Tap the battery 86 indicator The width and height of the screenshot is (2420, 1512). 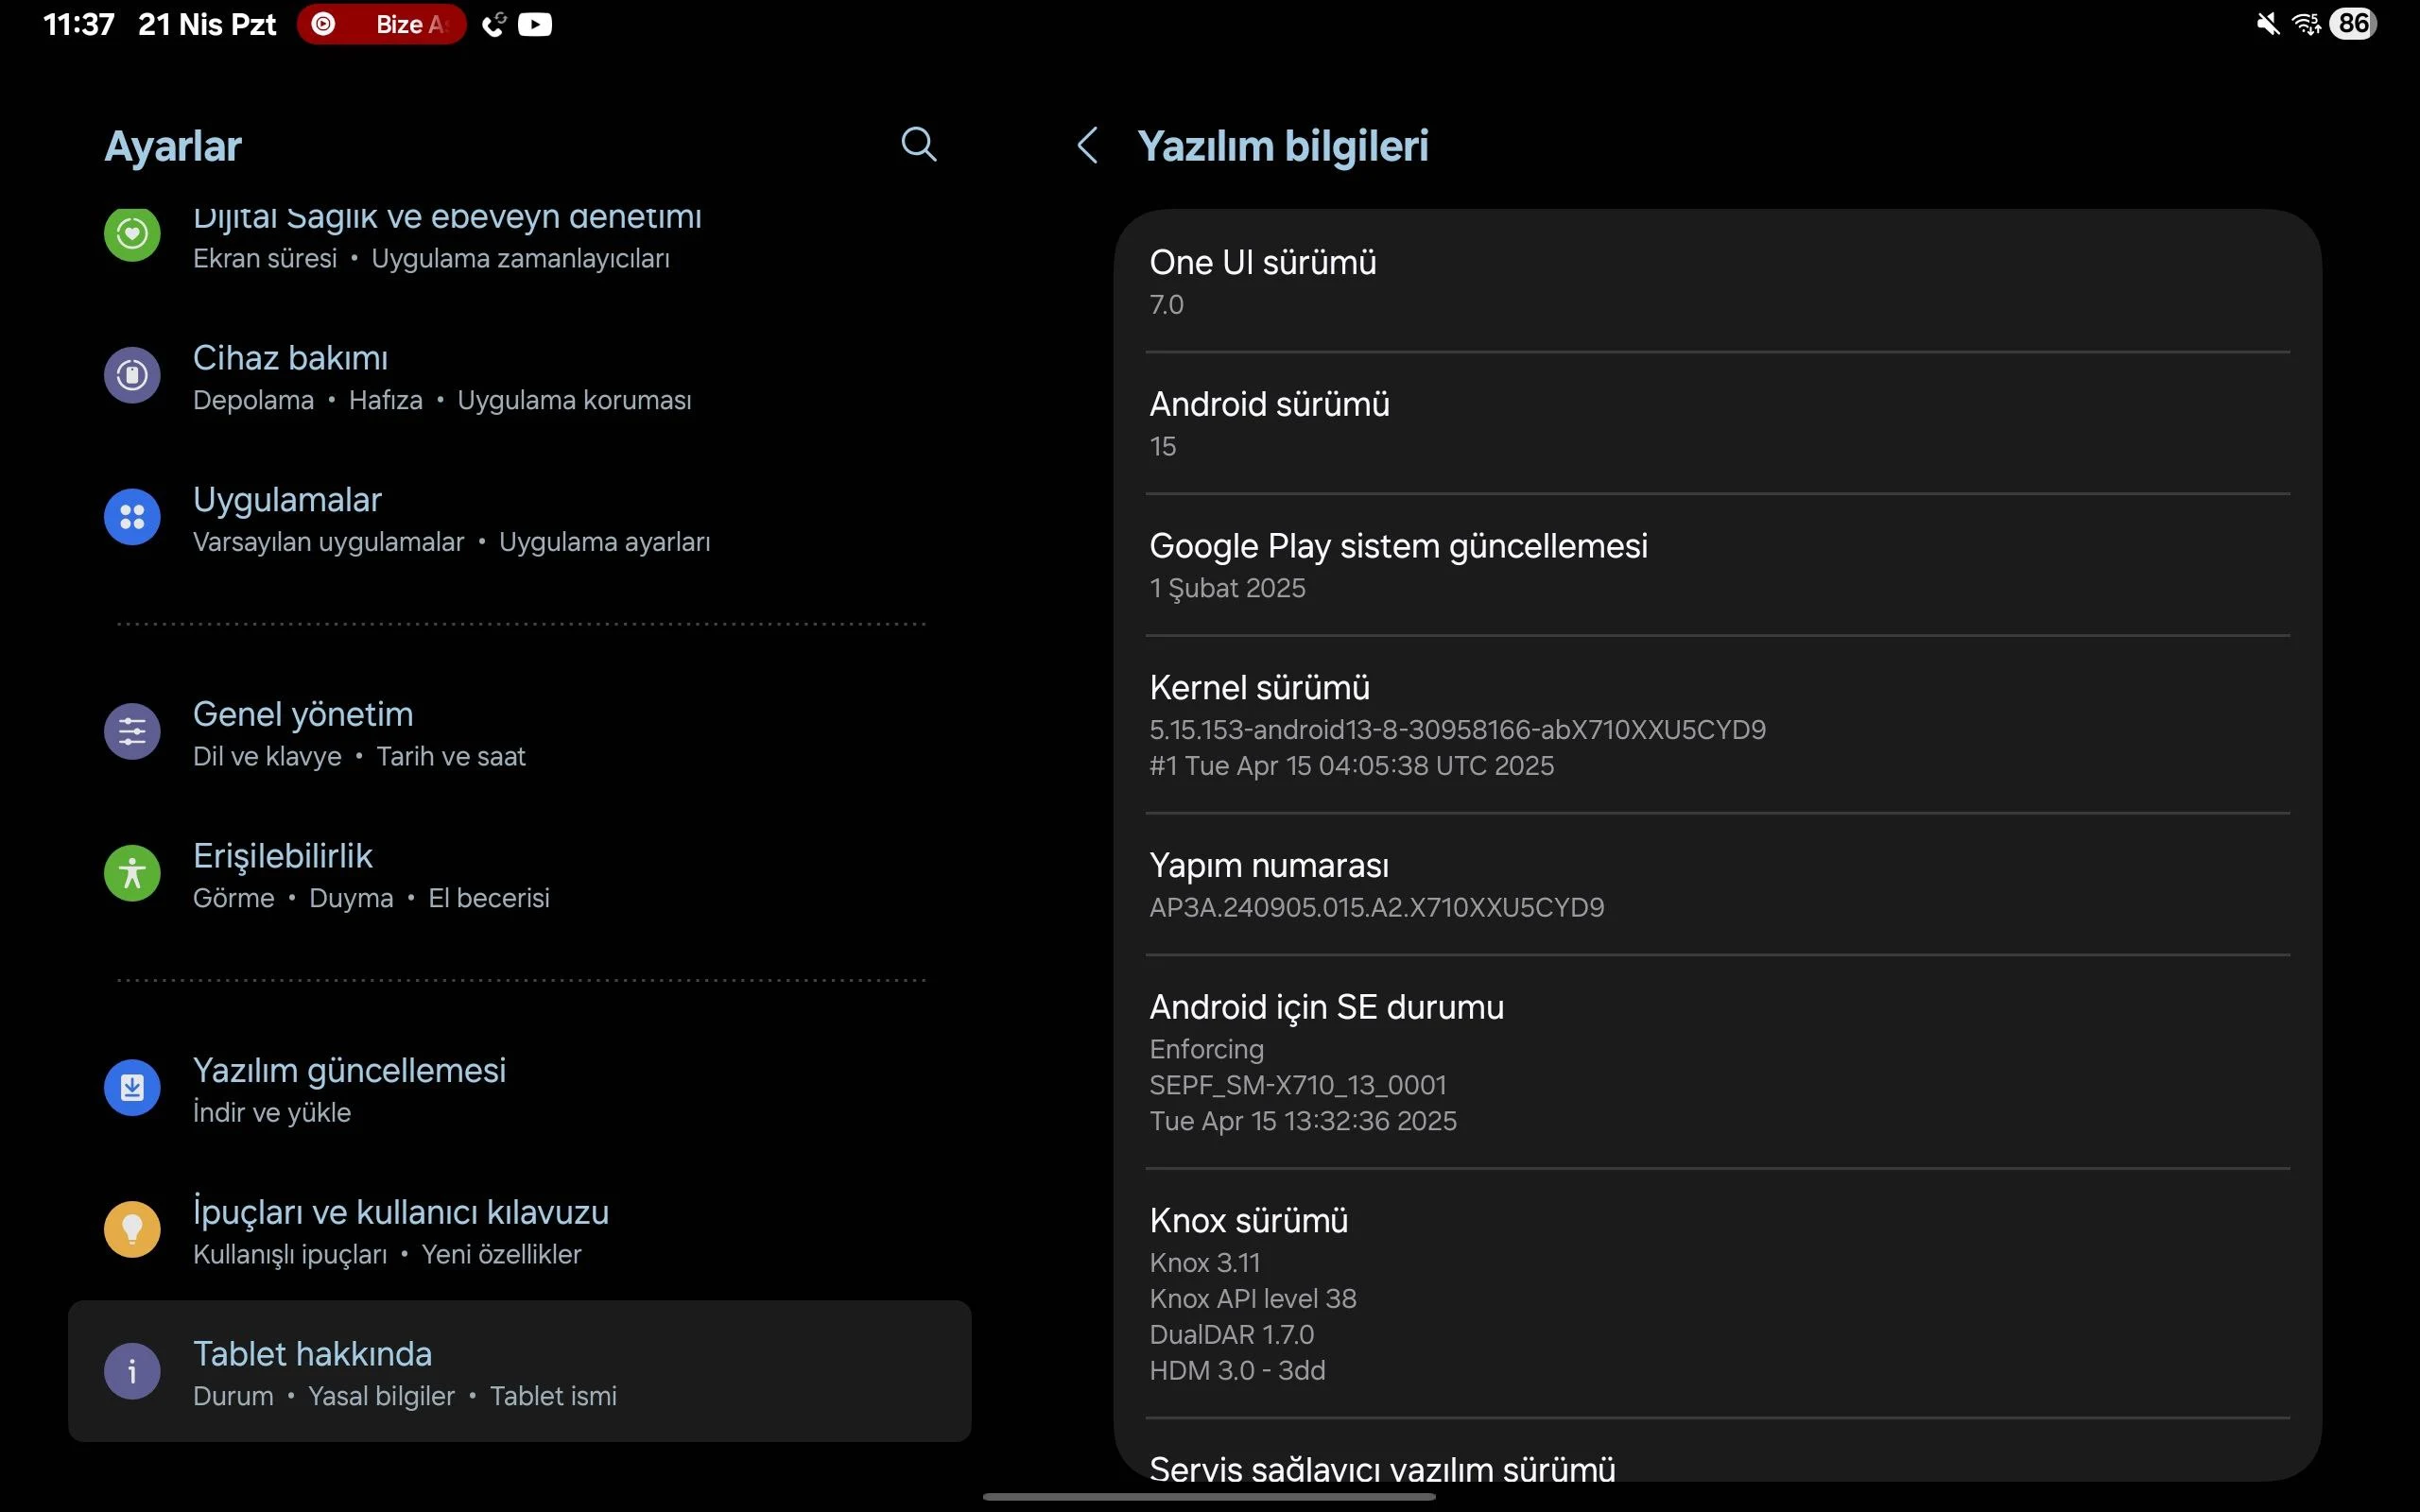pos(2353,24)
